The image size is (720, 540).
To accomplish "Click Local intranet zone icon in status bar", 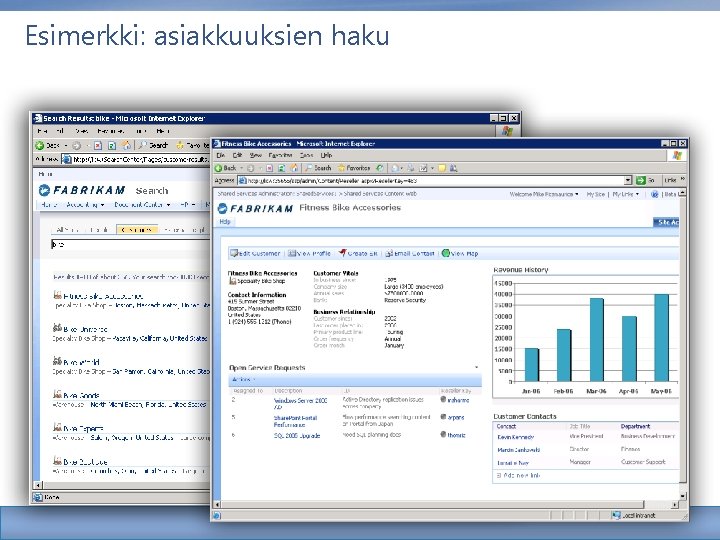I will click(616, 515).
